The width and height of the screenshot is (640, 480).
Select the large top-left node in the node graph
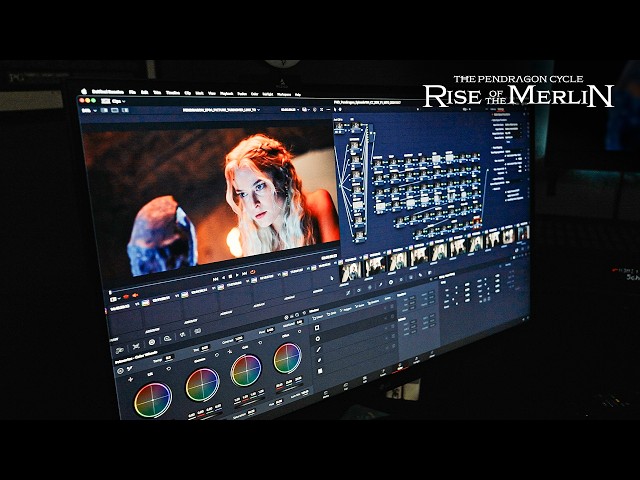click(339, 127)
